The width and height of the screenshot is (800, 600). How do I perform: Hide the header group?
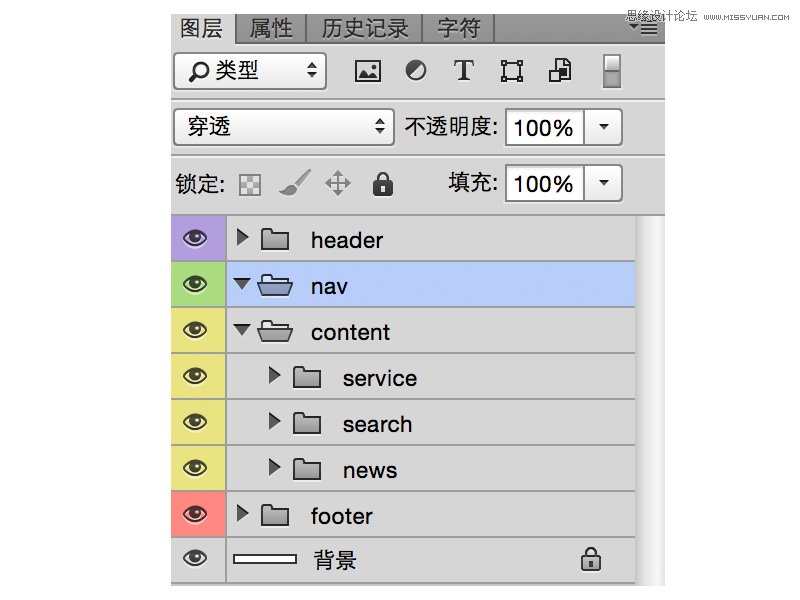(197, 238)
